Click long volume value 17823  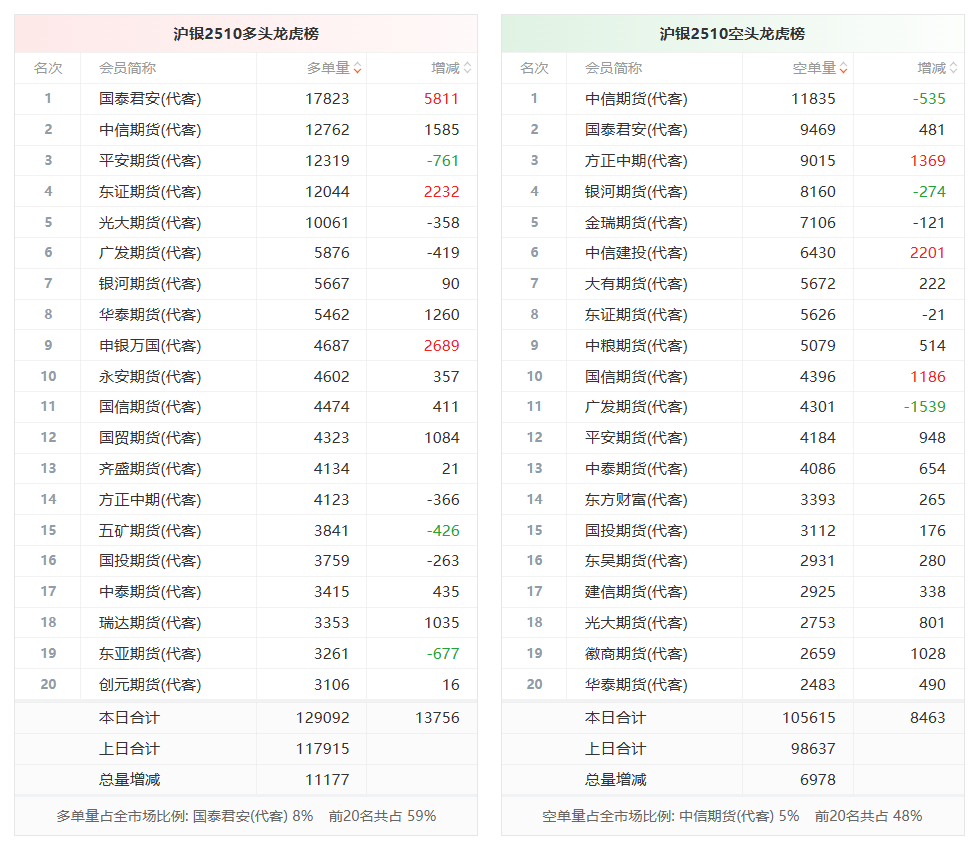pos(327,99)
